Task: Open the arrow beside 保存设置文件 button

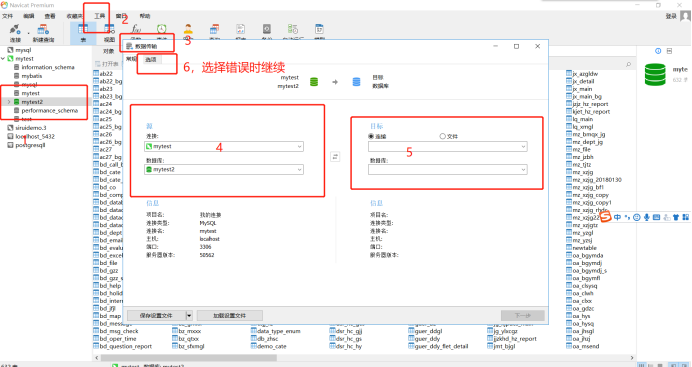Action: 189,315
